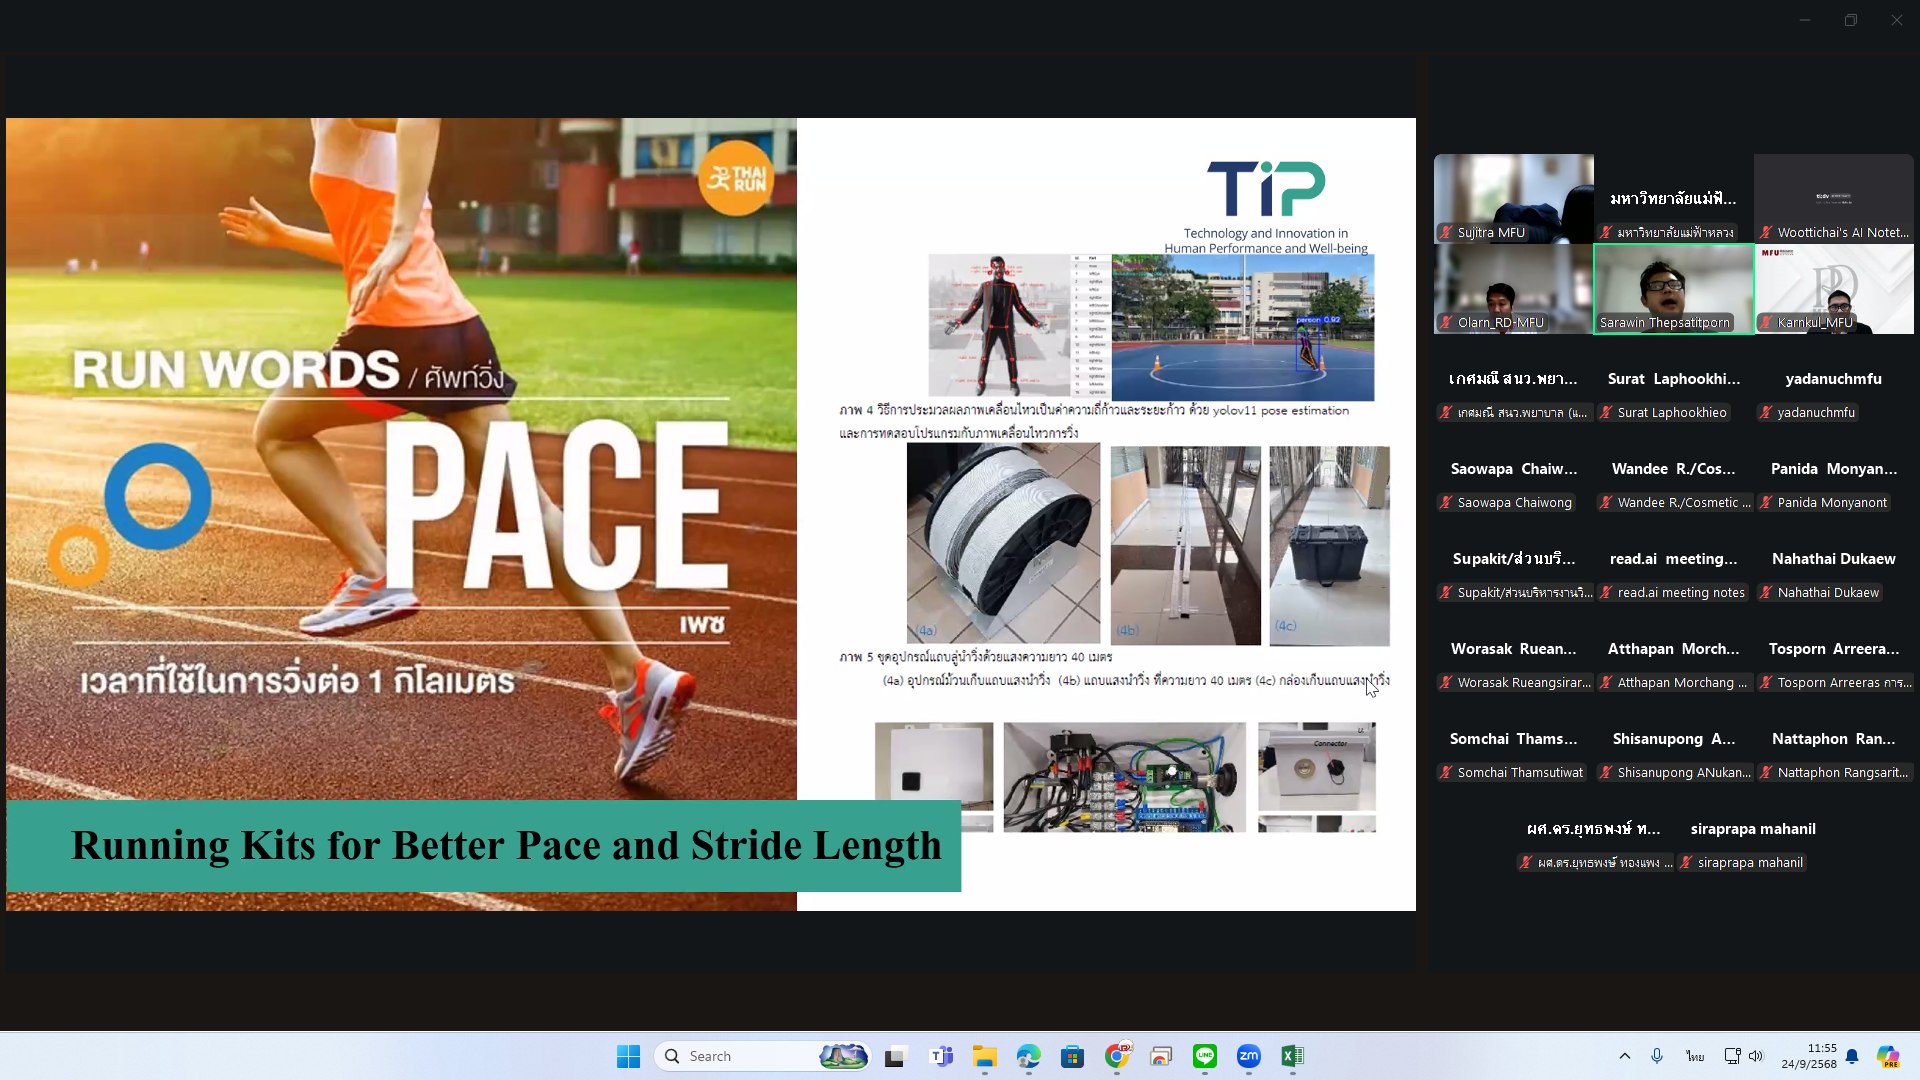
Task: Open the volume control in tray
Action: tap(1756, 1056)
